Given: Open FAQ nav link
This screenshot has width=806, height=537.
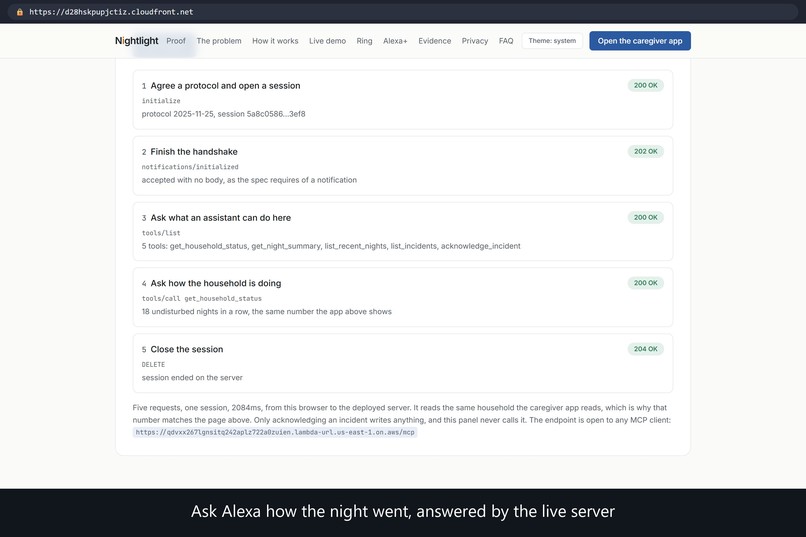Looking at the screenshot, I should 506,41.
